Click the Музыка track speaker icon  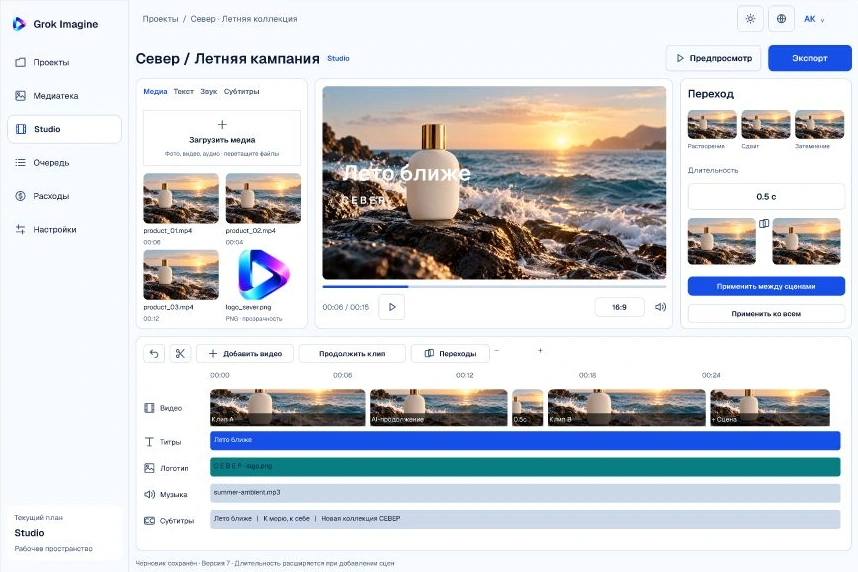[149, 494]
